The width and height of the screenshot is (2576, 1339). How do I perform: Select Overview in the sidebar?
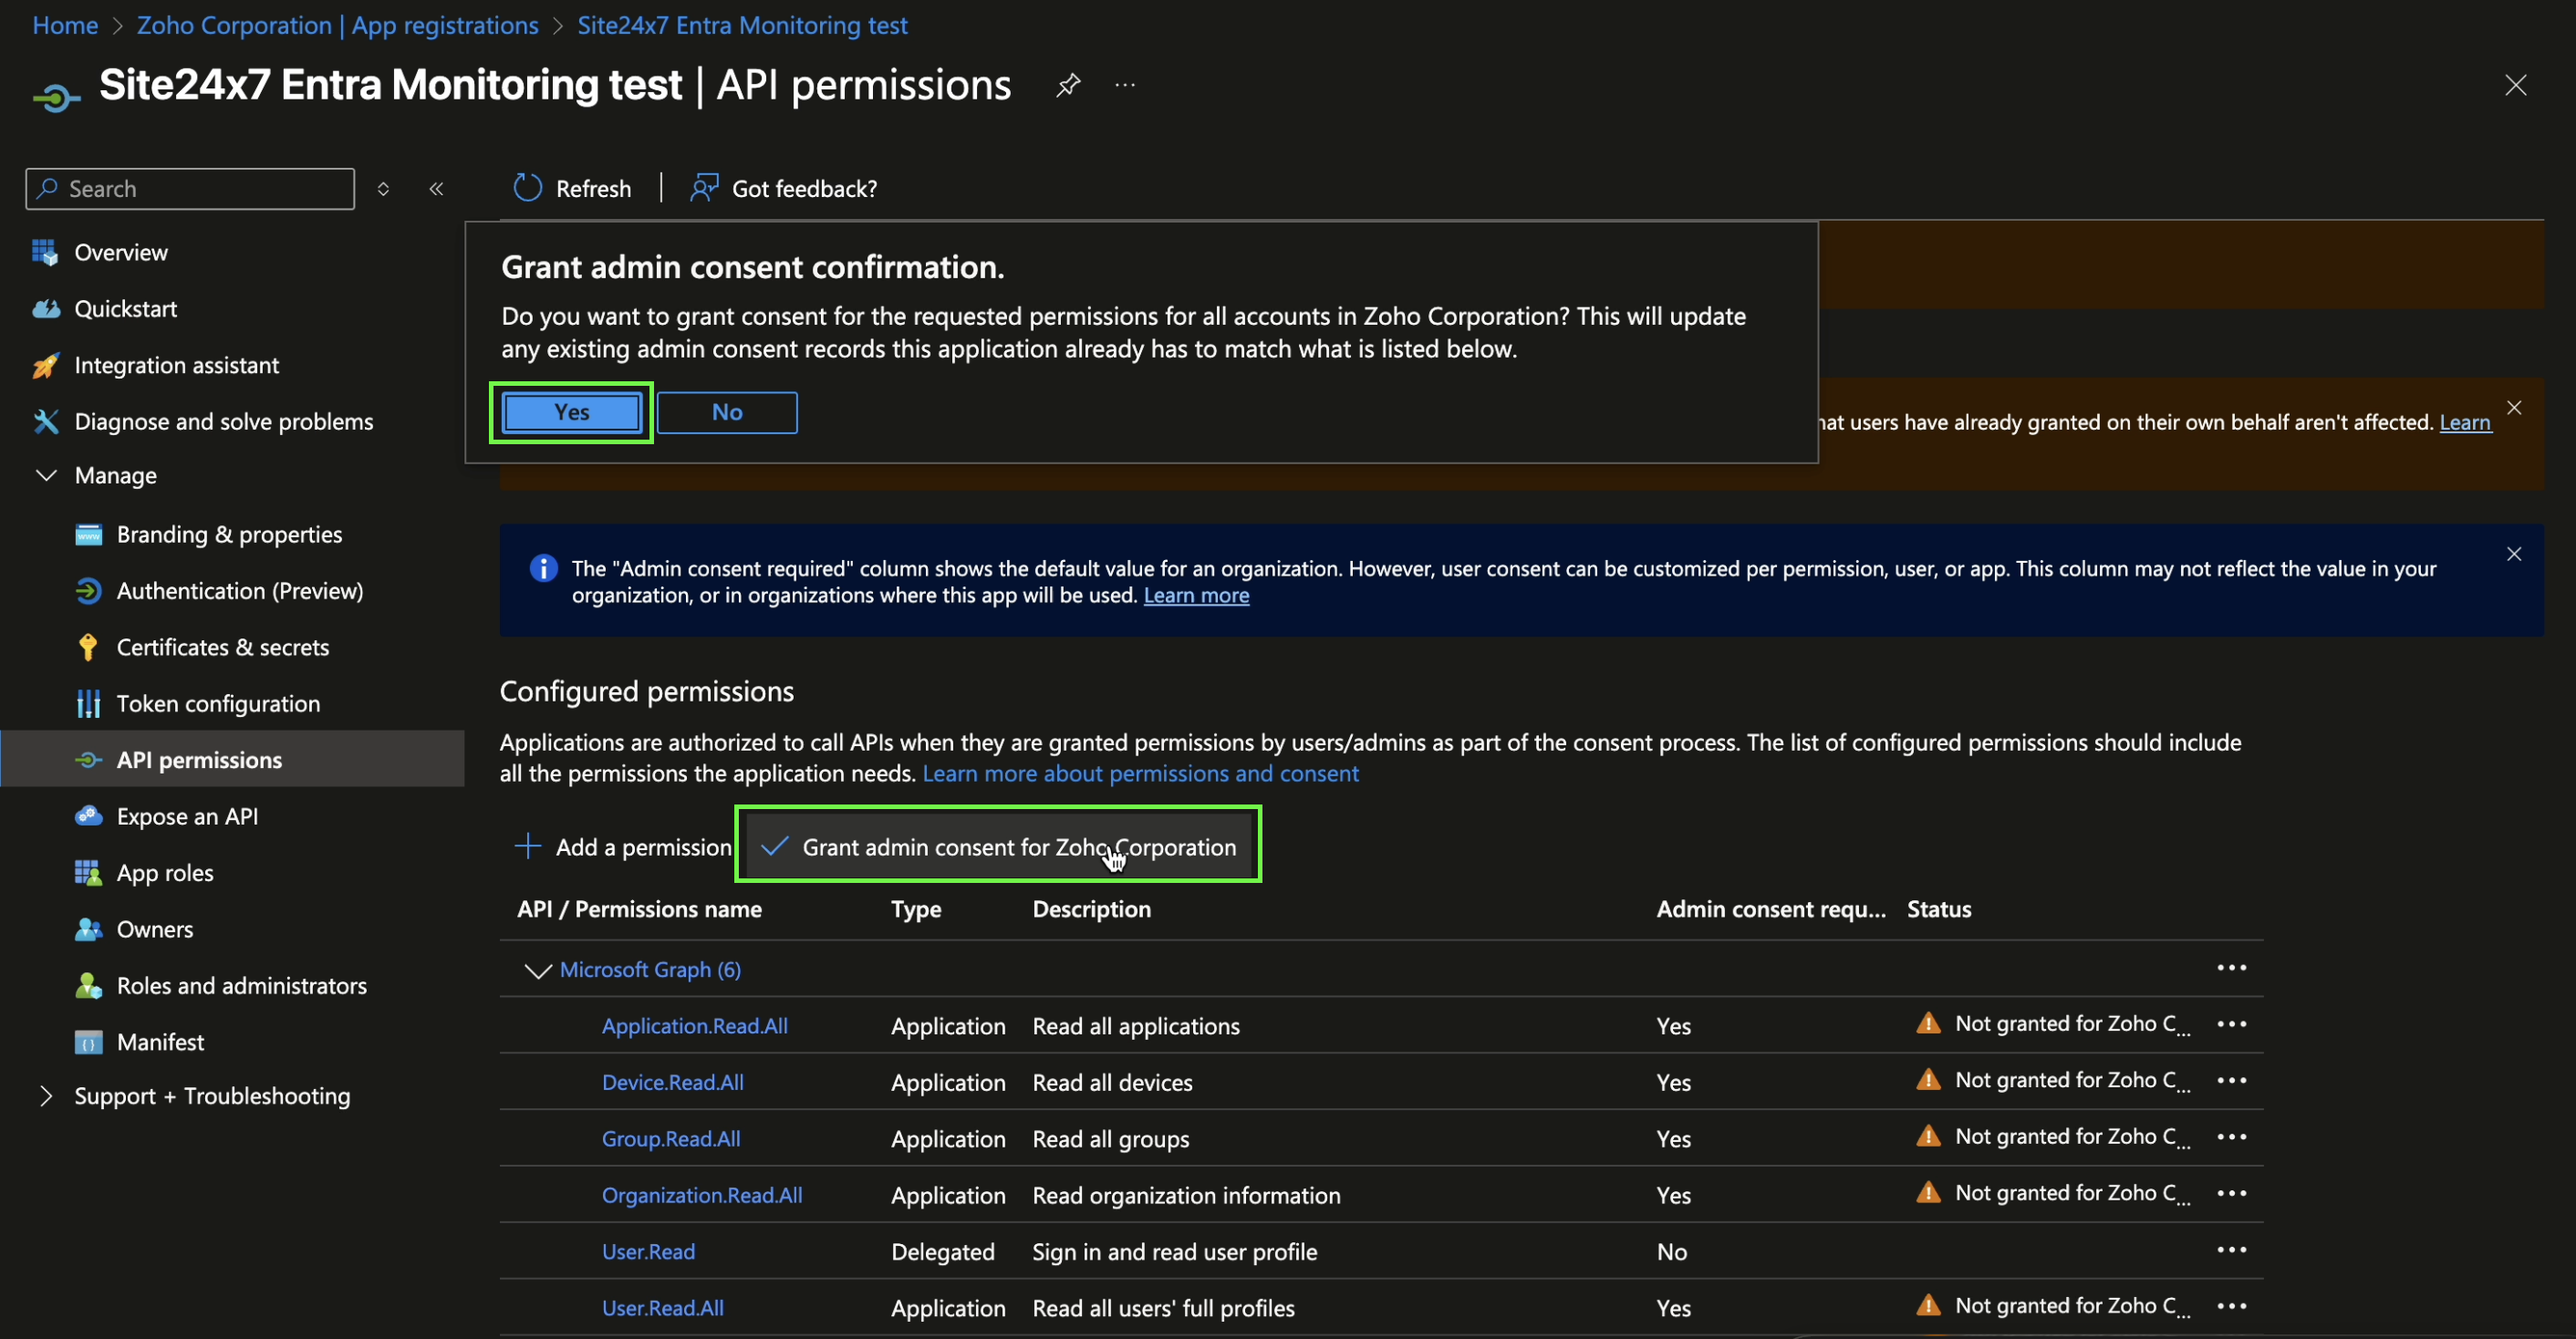[121, 252]
